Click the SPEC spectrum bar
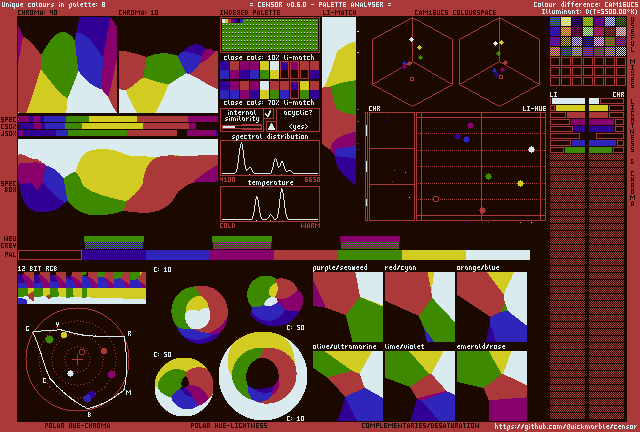The image size is (640, 432). [x=118, y=119]
